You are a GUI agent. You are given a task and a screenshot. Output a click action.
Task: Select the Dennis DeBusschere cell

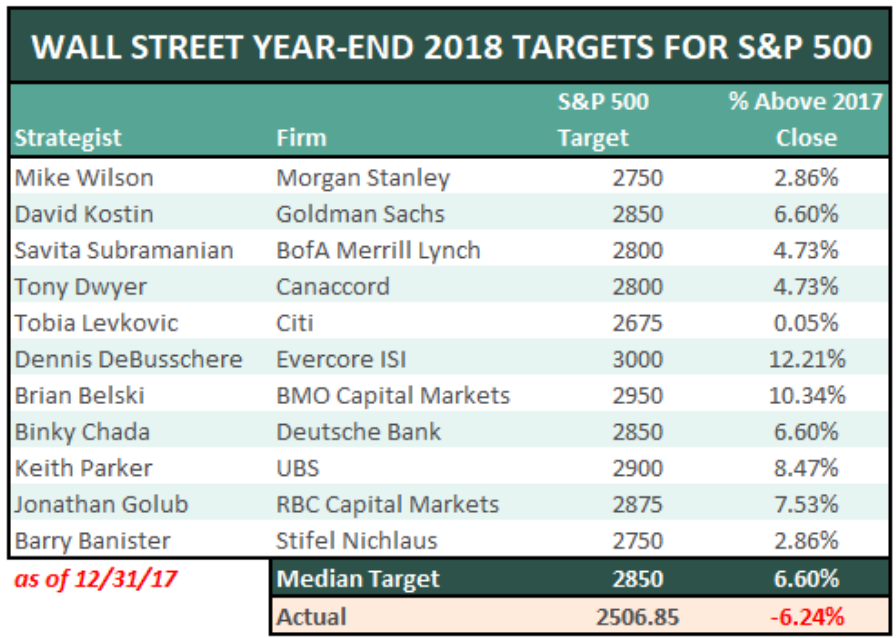[129, 360]
